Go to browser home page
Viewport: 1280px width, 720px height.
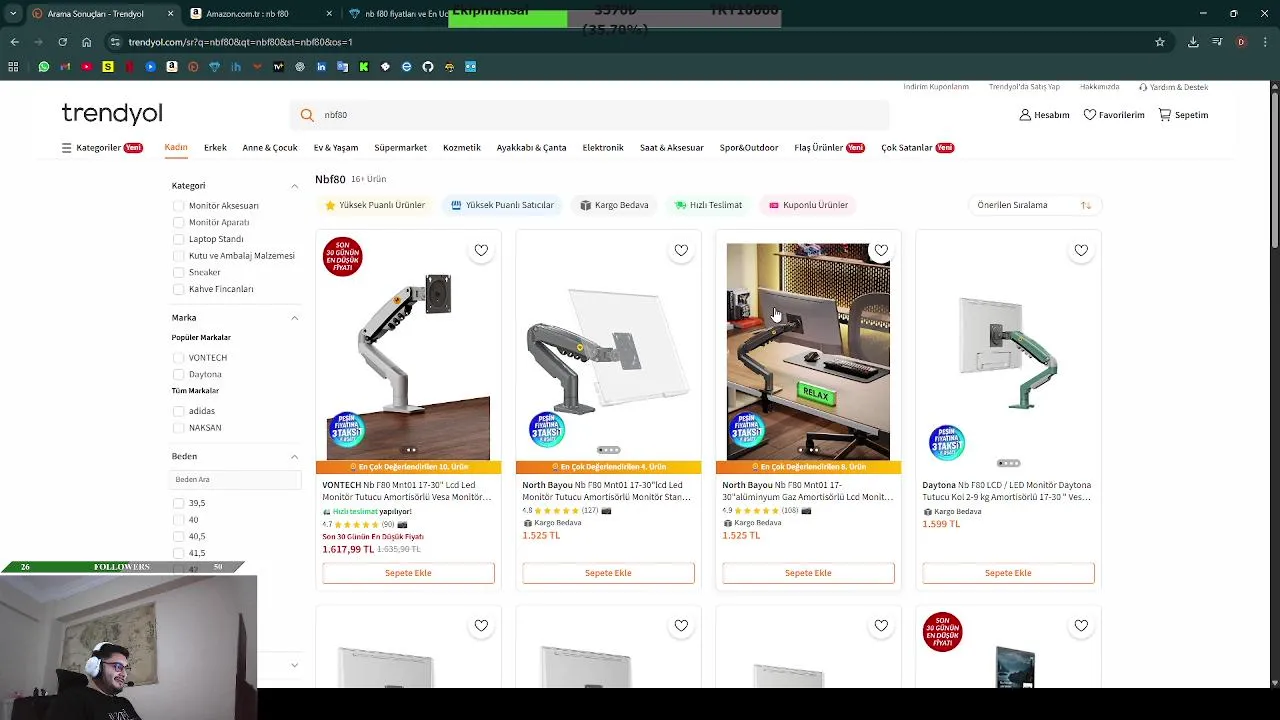point(86,42)
